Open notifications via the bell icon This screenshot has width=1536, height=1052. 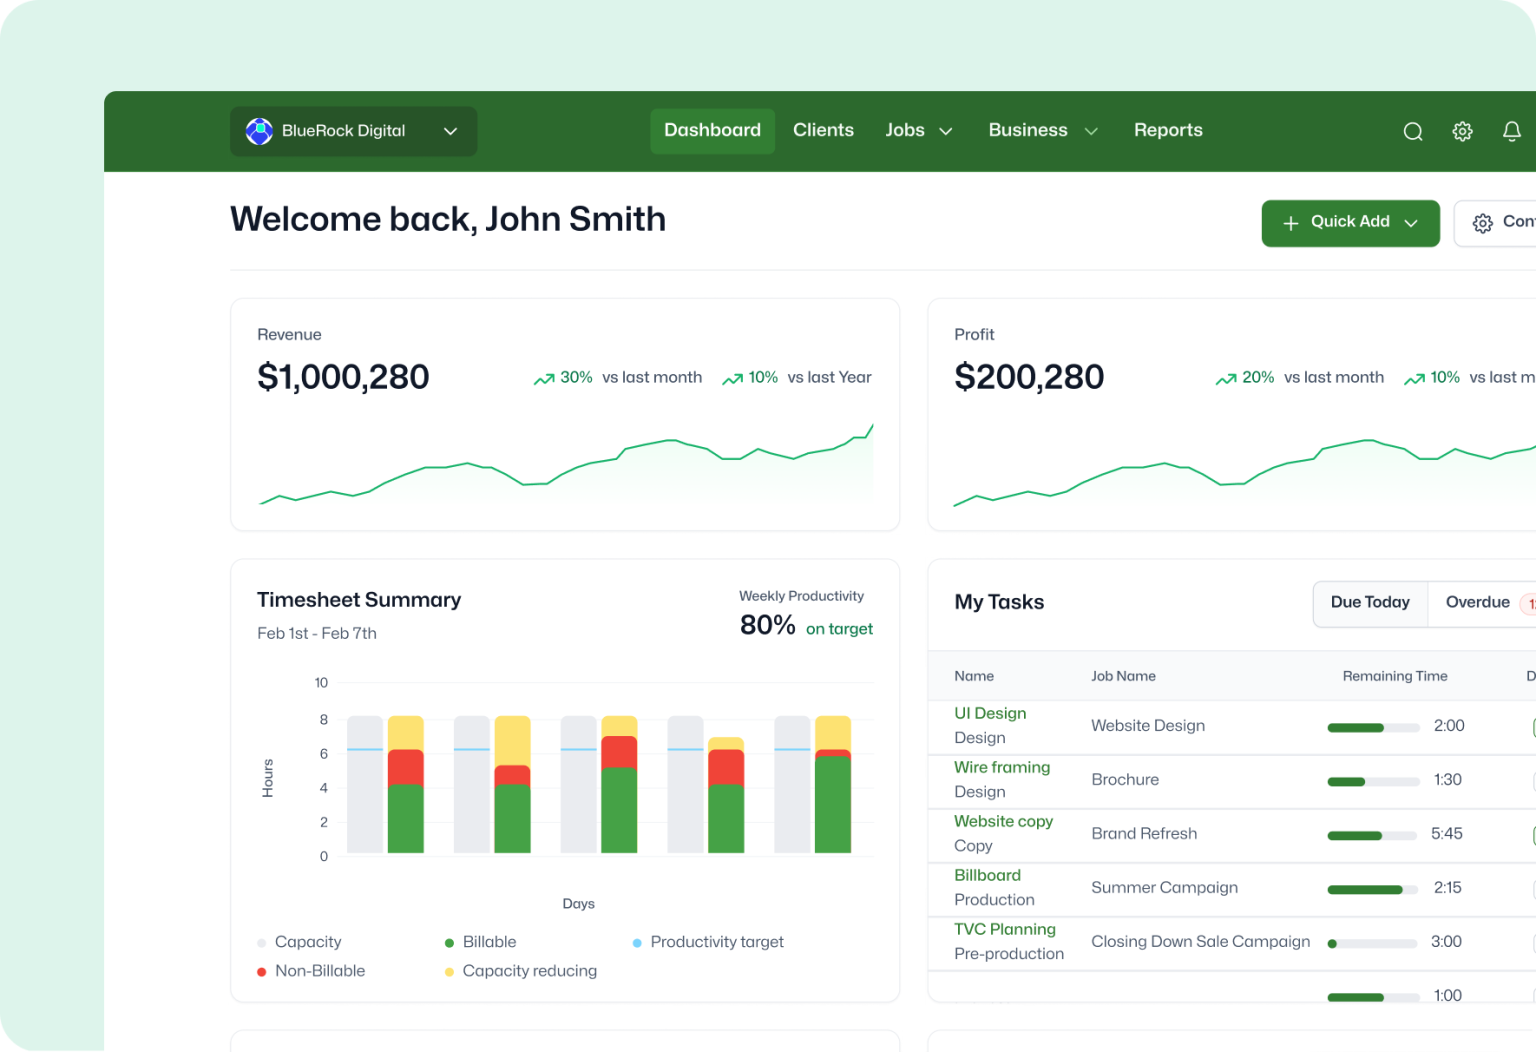[1511, 131]
